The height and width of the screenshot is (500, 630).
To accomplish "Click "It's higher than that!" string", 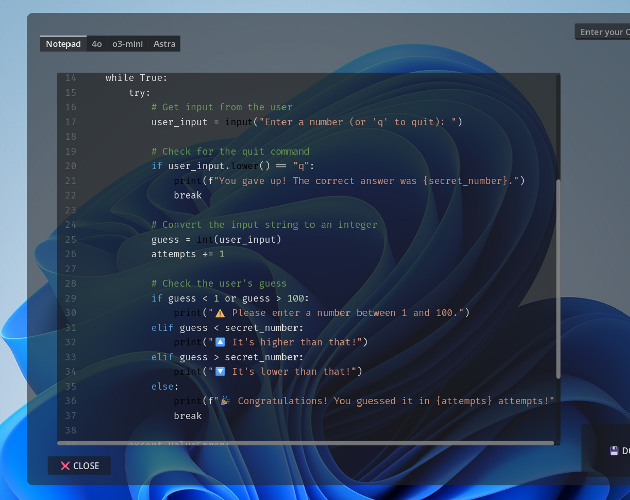I will [x=297, y=342].
